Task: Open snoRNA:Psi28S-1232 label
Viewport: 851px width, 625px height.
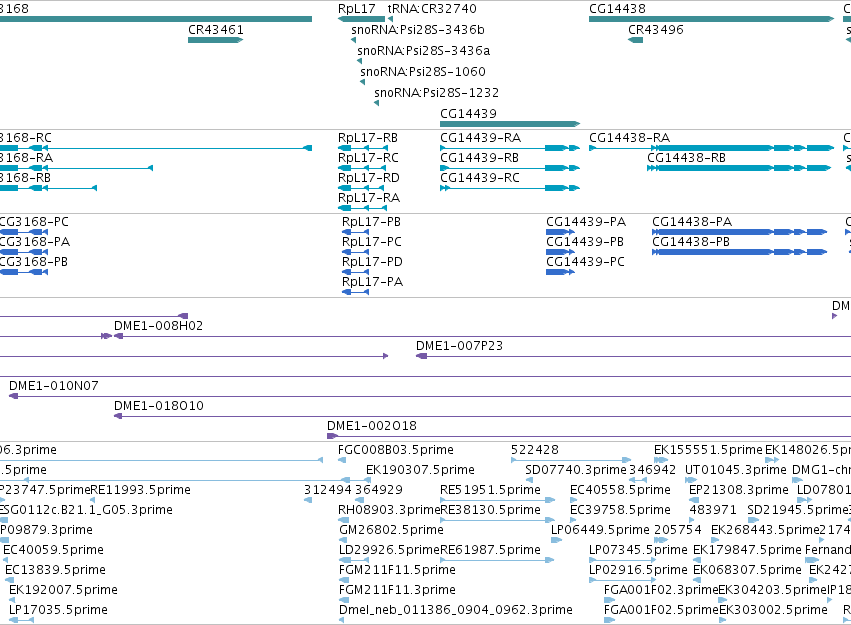Action: click(436, 93)
